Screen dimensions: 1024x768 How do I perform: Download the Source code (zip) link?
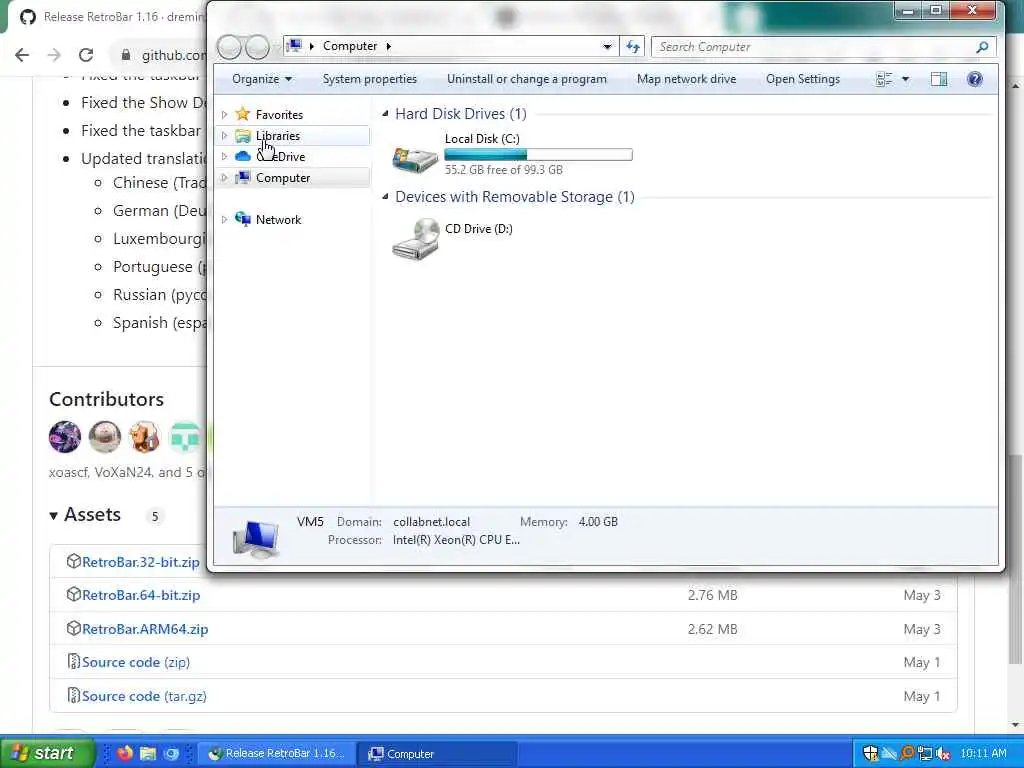(136, 662)
